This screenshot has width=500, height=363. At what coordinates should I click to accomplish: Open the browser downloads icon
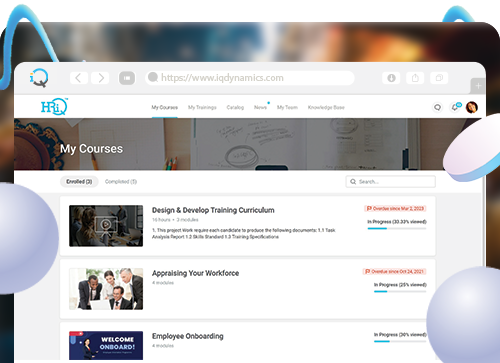(x=391, y=78)
